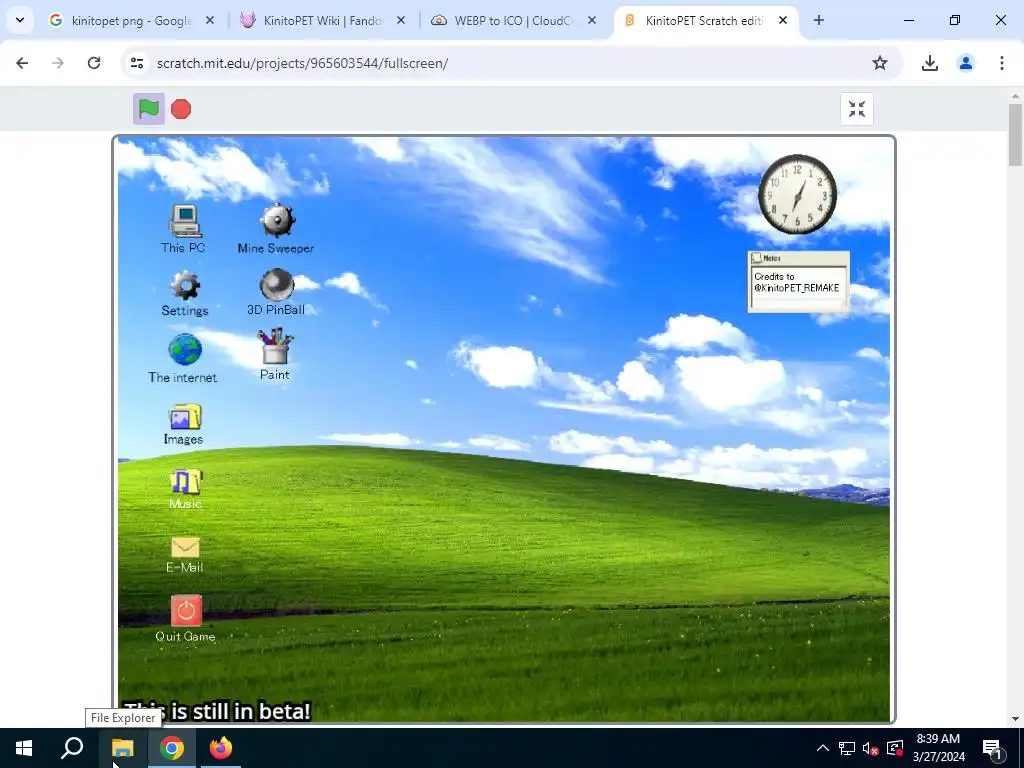Open the Settings gear icon on desktop

pos(185,294)
